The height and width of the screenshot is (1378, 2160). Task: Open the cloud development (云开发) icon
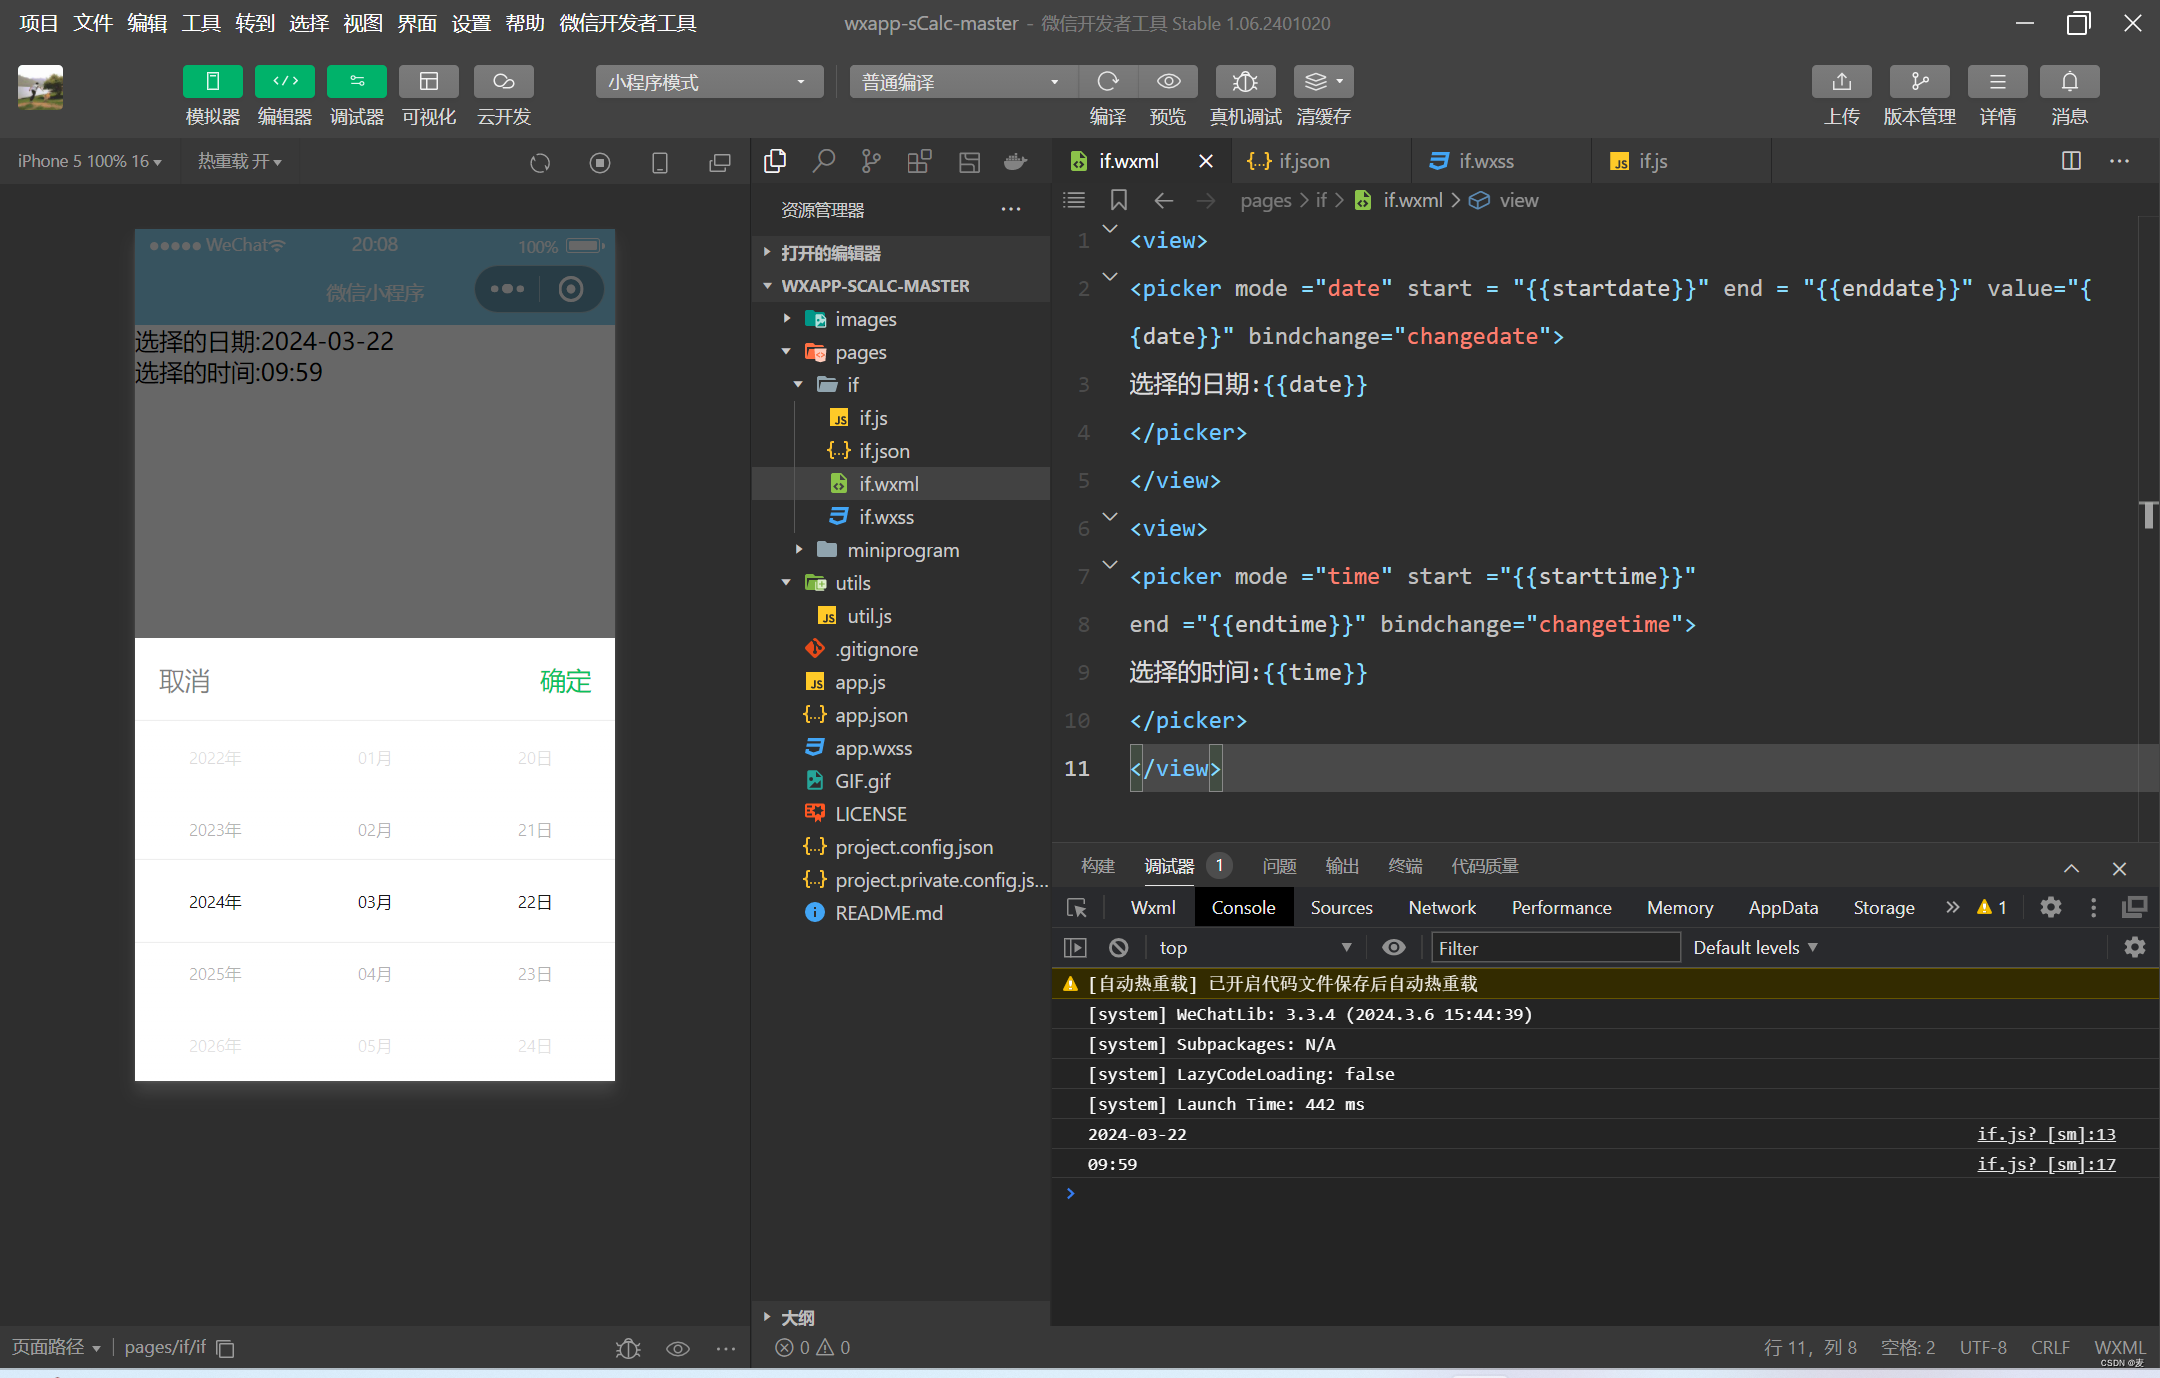pos(503,82)
